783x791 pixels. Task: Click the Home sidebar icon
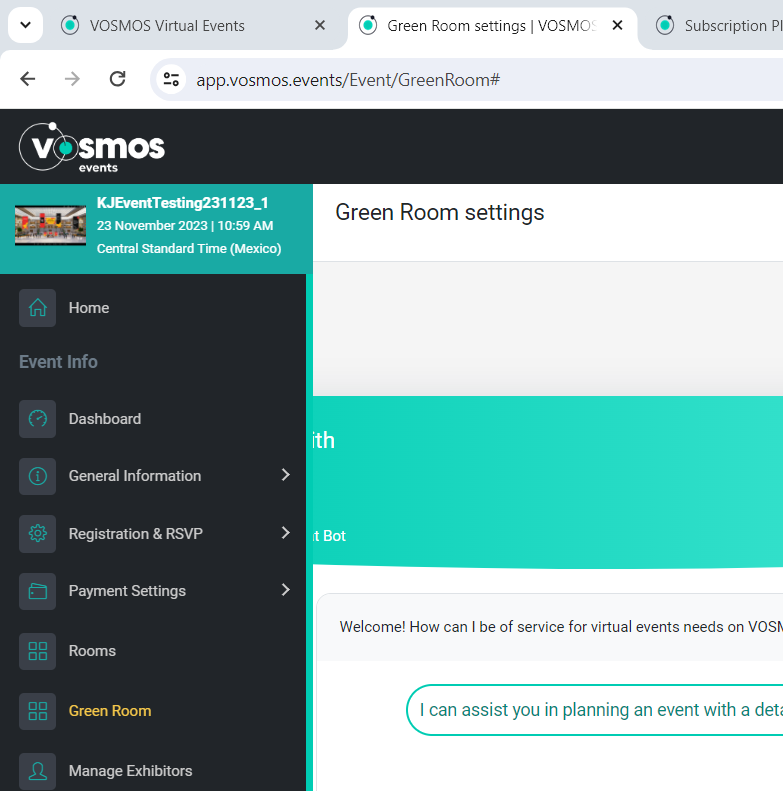coord(37,308)
